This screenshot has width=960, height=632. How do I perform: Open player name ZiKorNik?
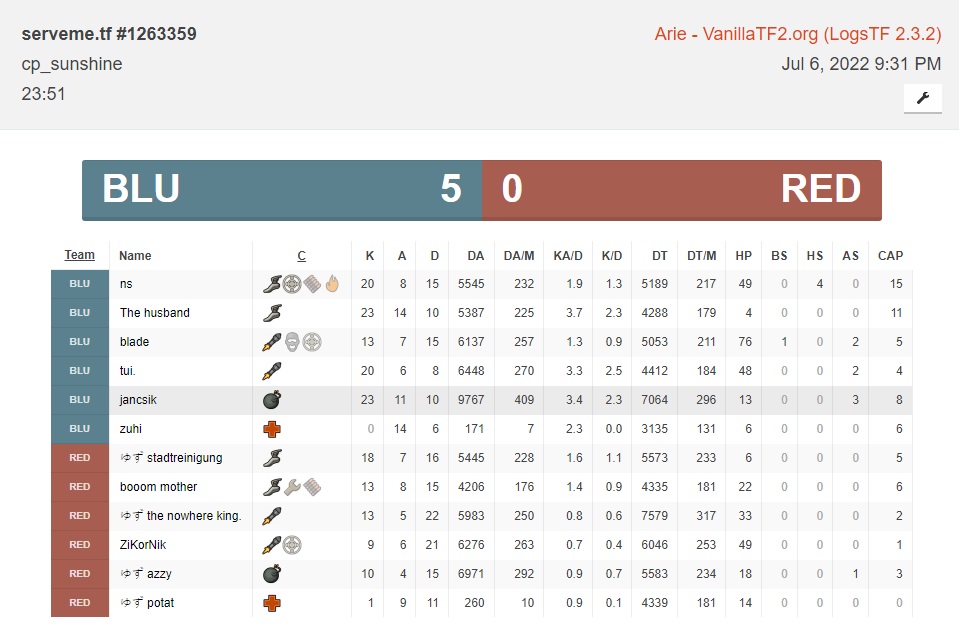click(x=144, y=545)
